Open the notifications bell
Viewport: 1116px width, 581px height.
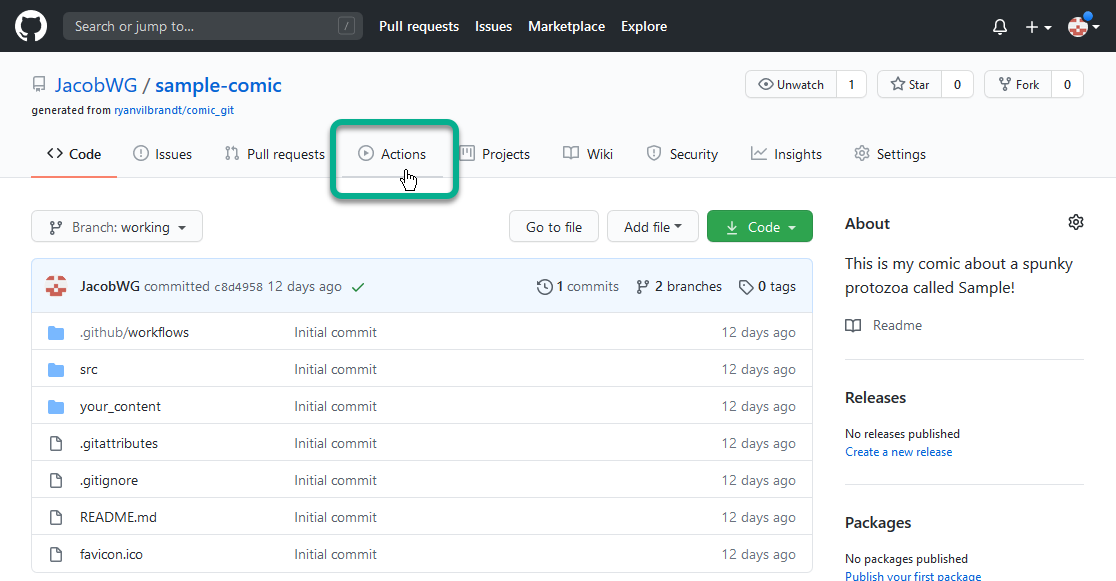click(999, 27)
